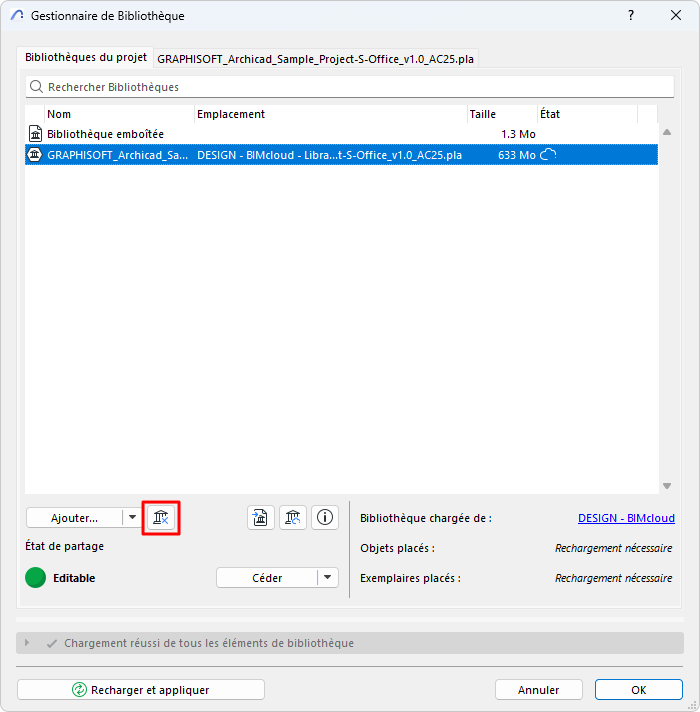Select the GRAPHISOFT_Archicad_Sa... library row
Viewport: 700px width, 712px height.
341,155
